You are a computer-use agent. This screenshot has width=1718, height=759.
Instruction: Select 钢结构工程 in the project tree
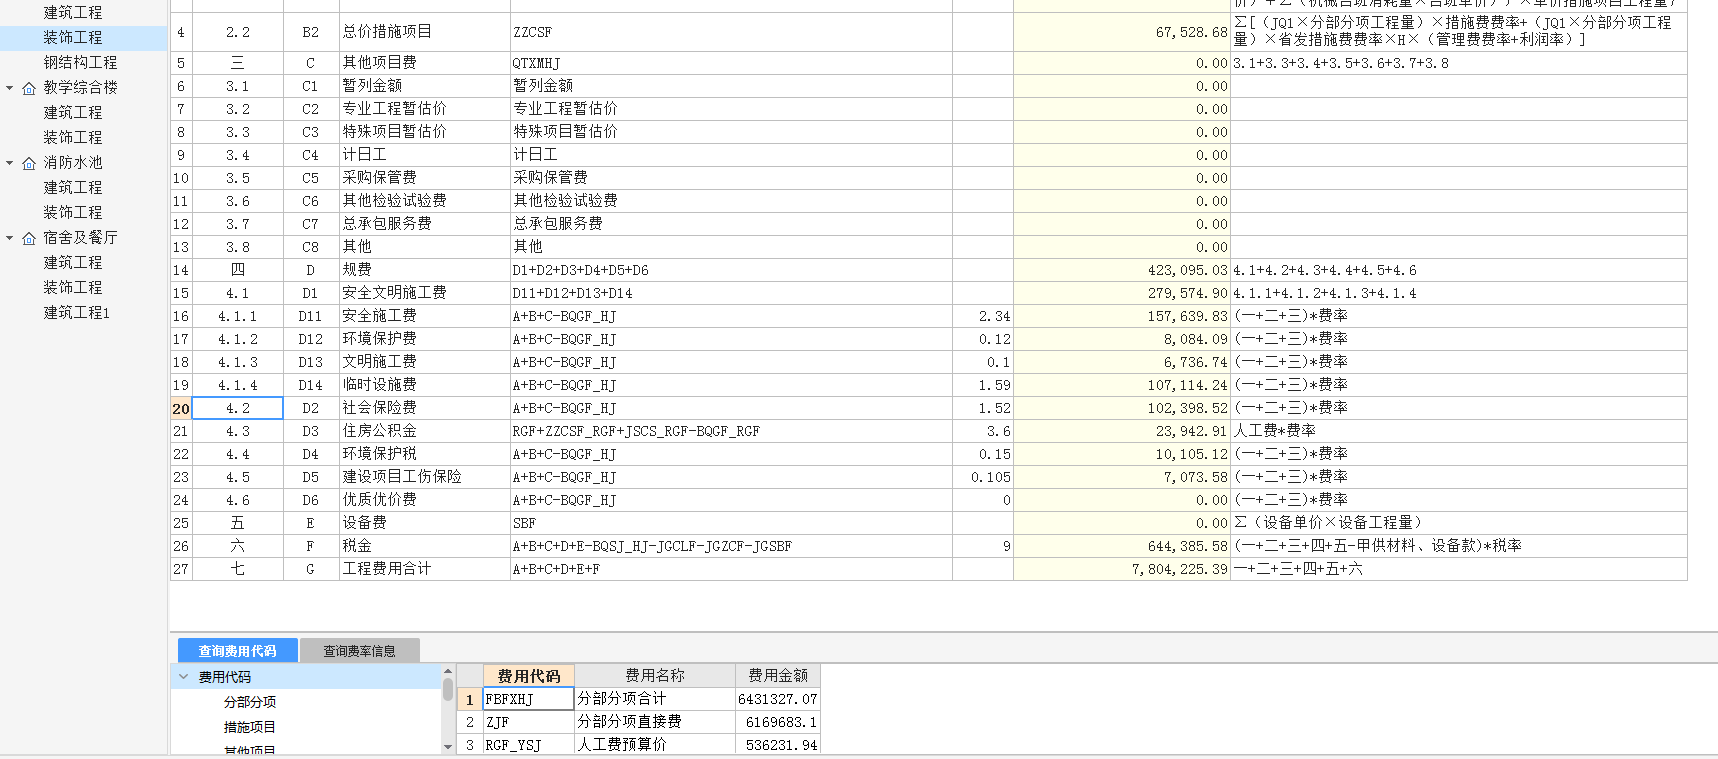80,63
